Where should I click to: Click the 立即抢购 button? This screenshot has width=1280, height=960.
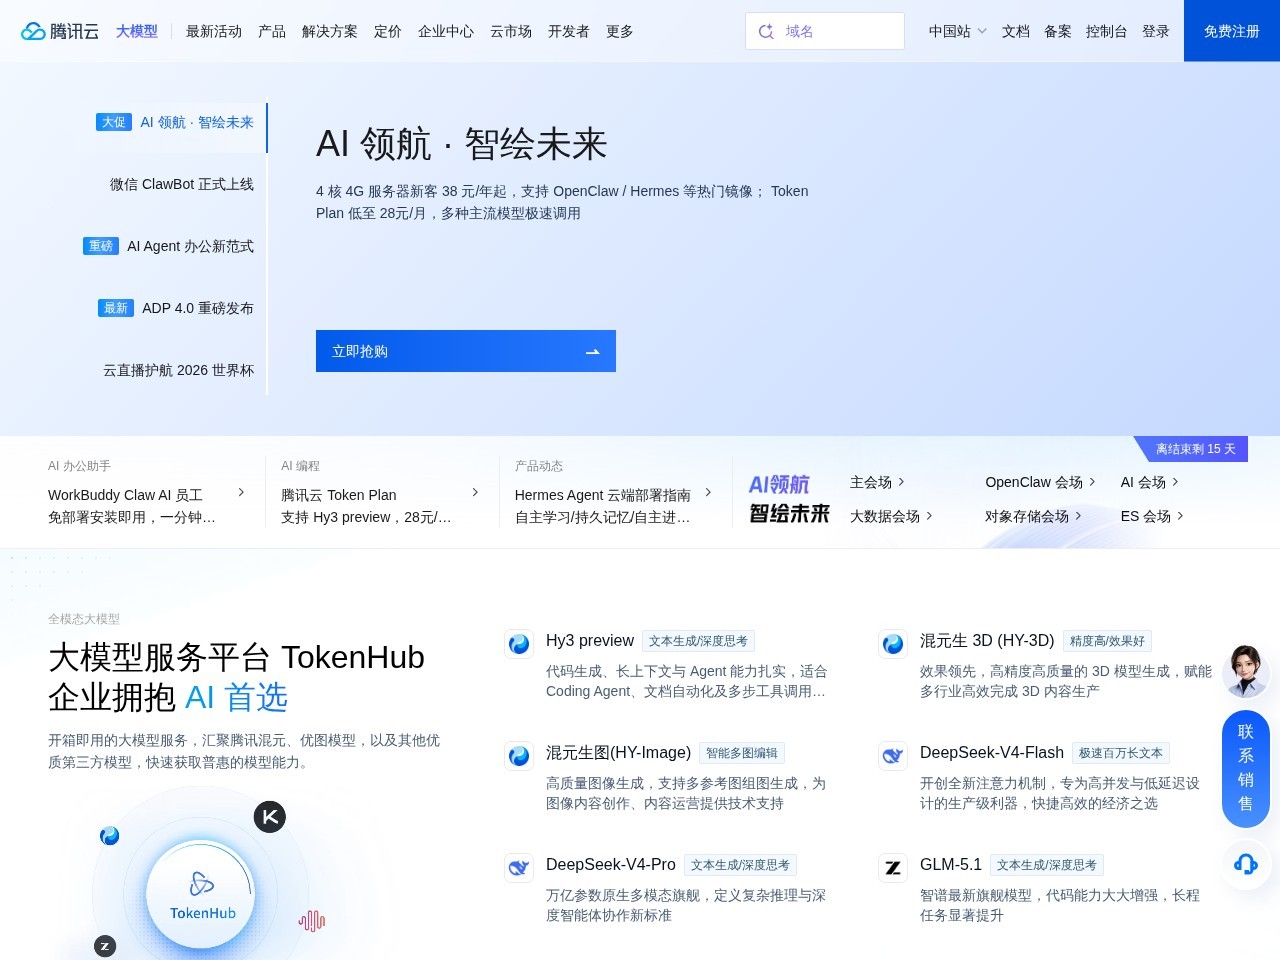(x=466, y=351)
